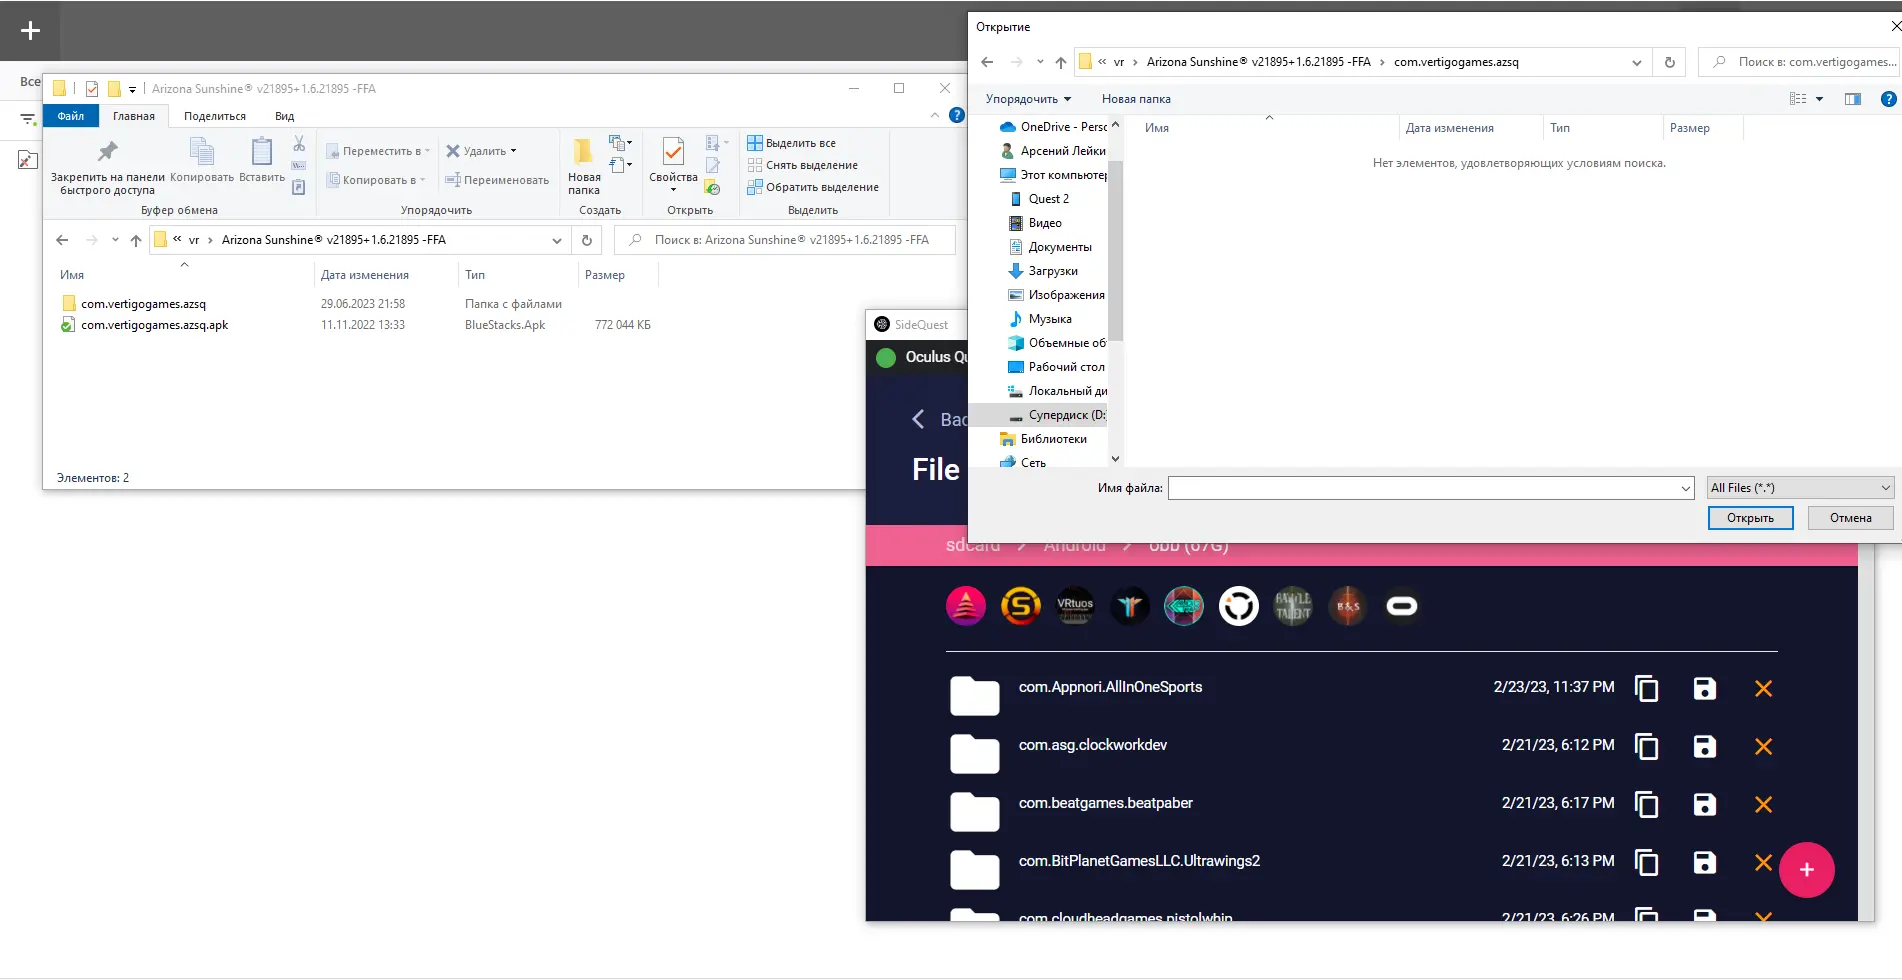Select OneDrive in the navigation tree

coord(1053,127)
